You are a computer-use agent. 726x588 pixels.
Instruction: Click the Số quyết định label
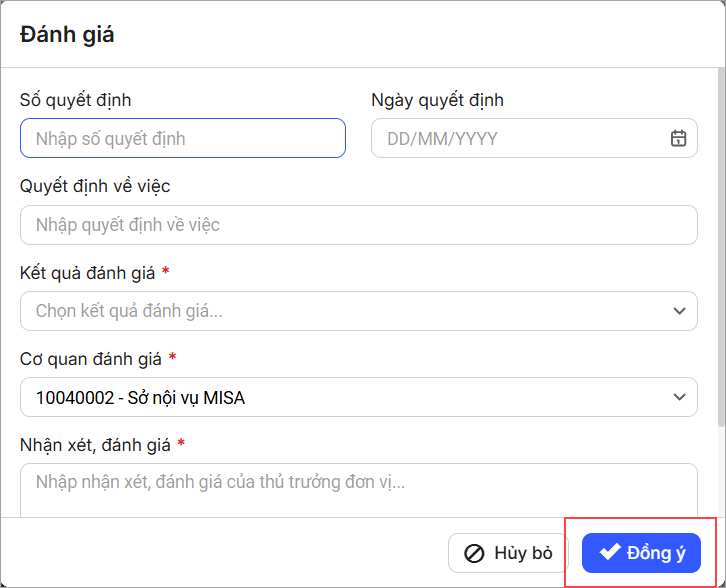76,100
